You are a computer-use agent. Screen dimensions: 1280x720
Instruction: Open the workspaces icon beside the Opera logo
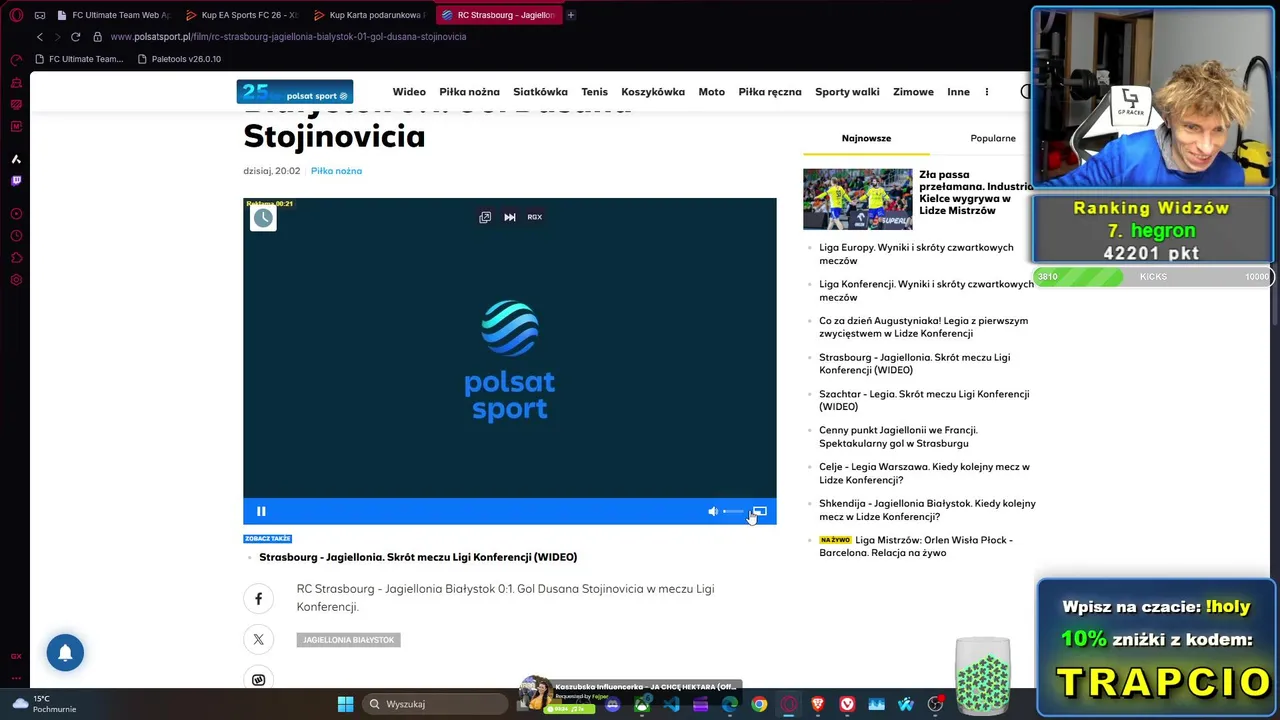point(40,15)
